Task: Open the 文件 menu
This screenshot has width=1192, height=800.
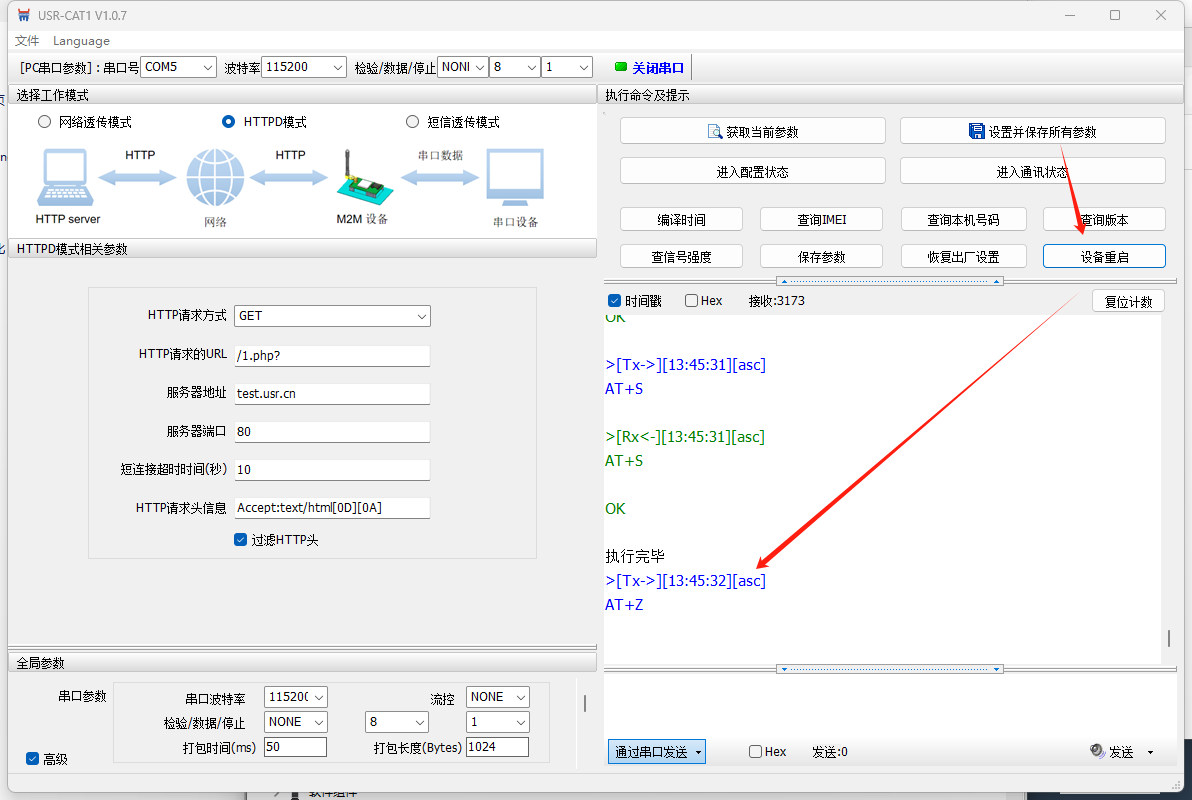Action: point(27,41)
